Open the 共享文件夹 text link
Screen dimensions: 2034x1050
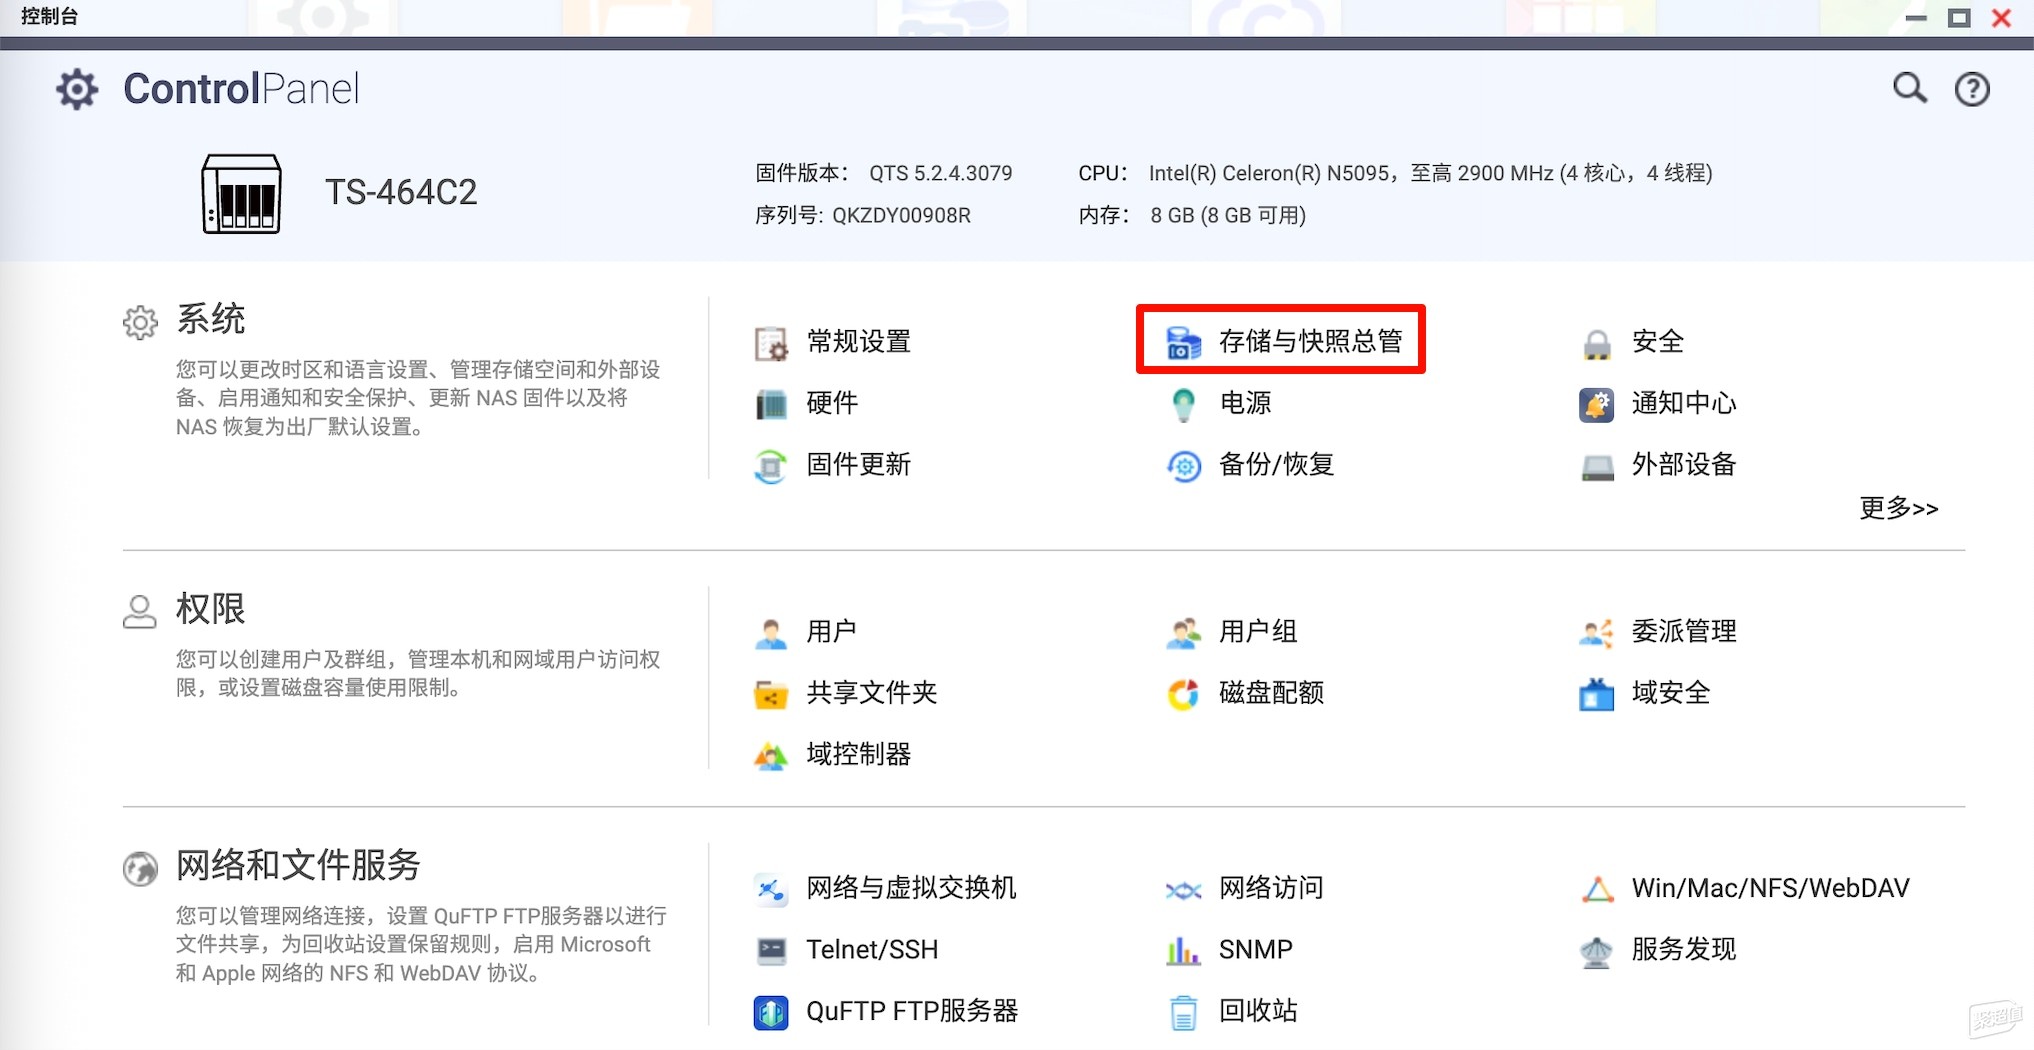(x=871, y=693)
